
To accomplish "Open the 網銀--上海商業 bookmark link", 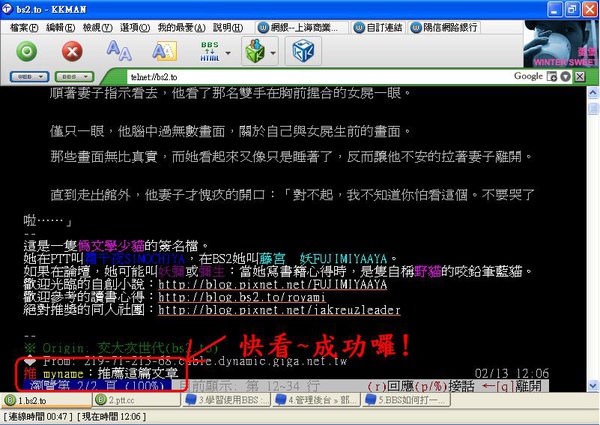I will pyautogui.click(x=302, y=28).
